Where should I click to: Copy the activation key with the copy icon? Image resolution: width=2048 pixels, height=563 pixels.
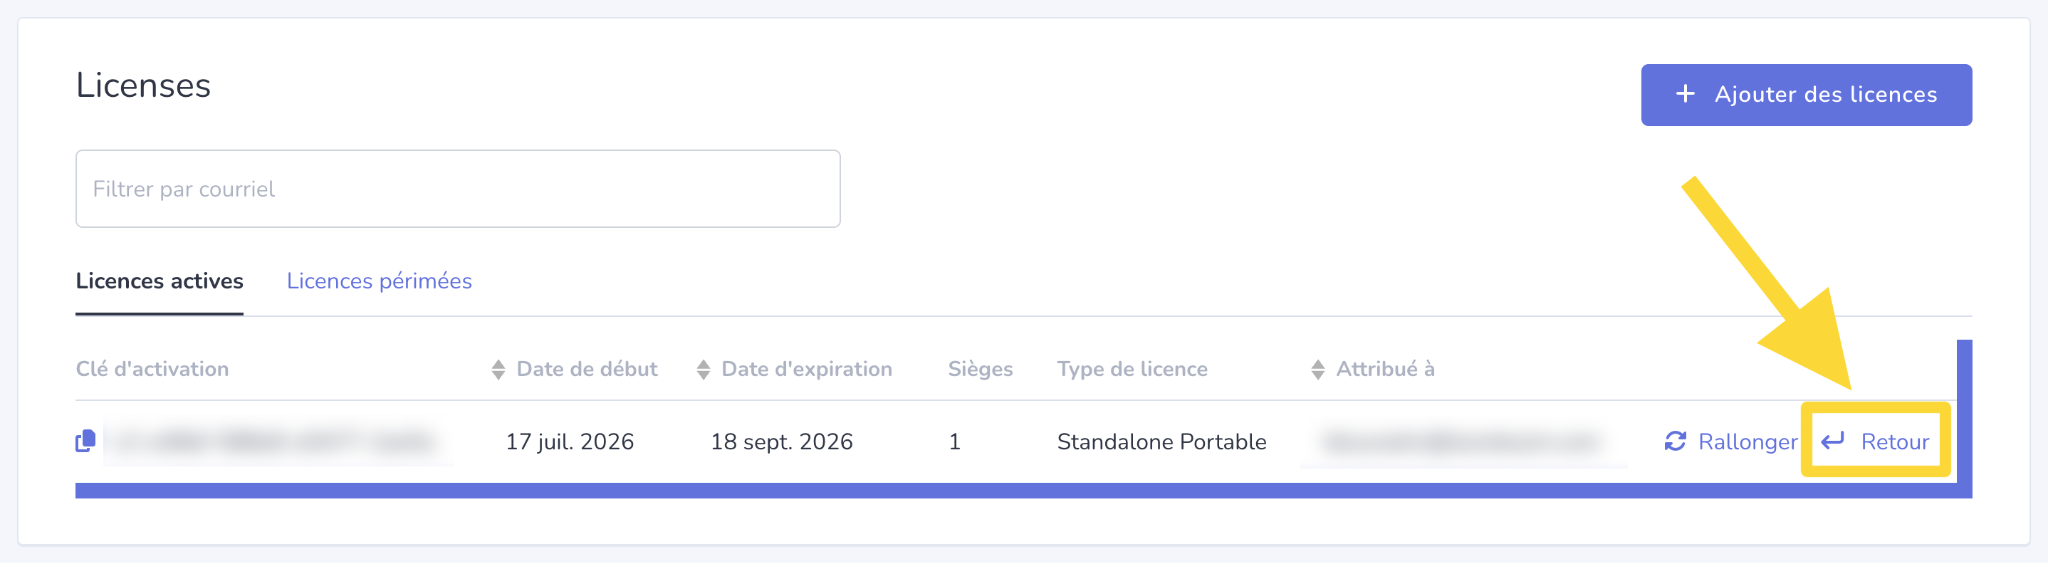click(85, 441)
